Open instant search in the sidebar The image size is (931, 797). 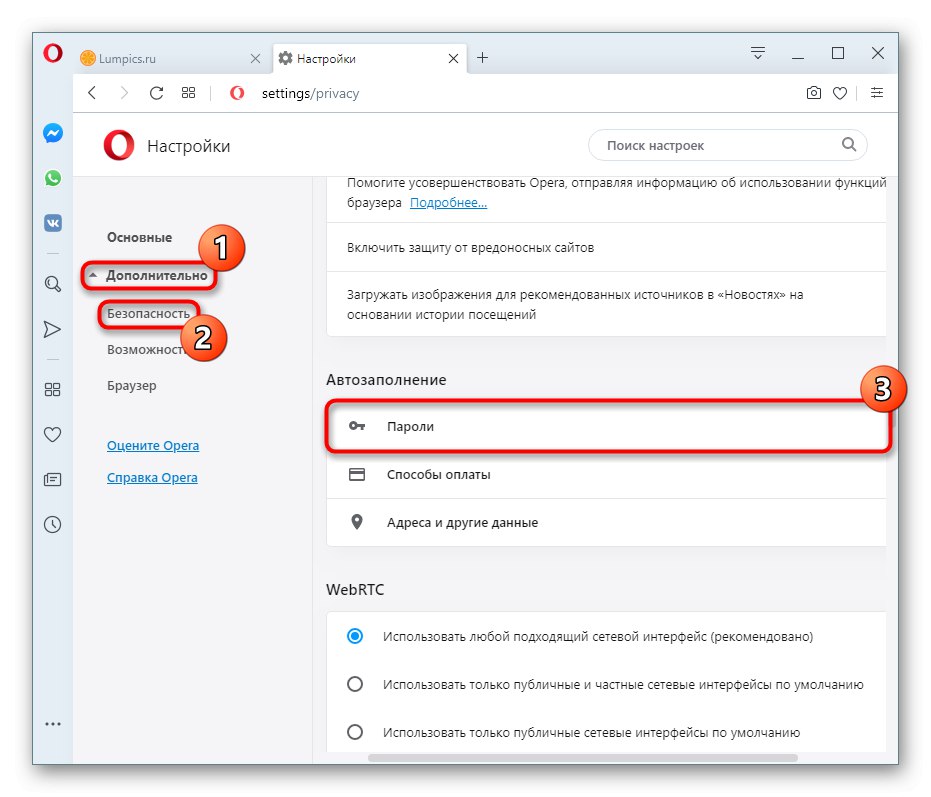coord(53,284)
